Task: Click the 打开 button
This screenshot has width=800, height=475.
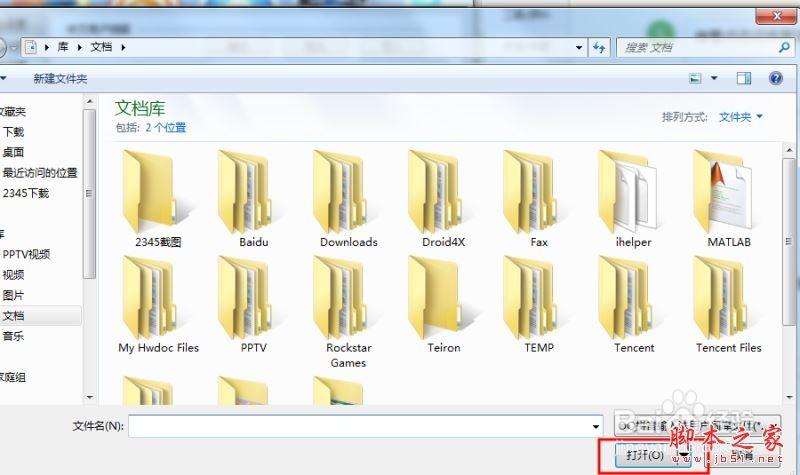Action: [x=645, y=456]
